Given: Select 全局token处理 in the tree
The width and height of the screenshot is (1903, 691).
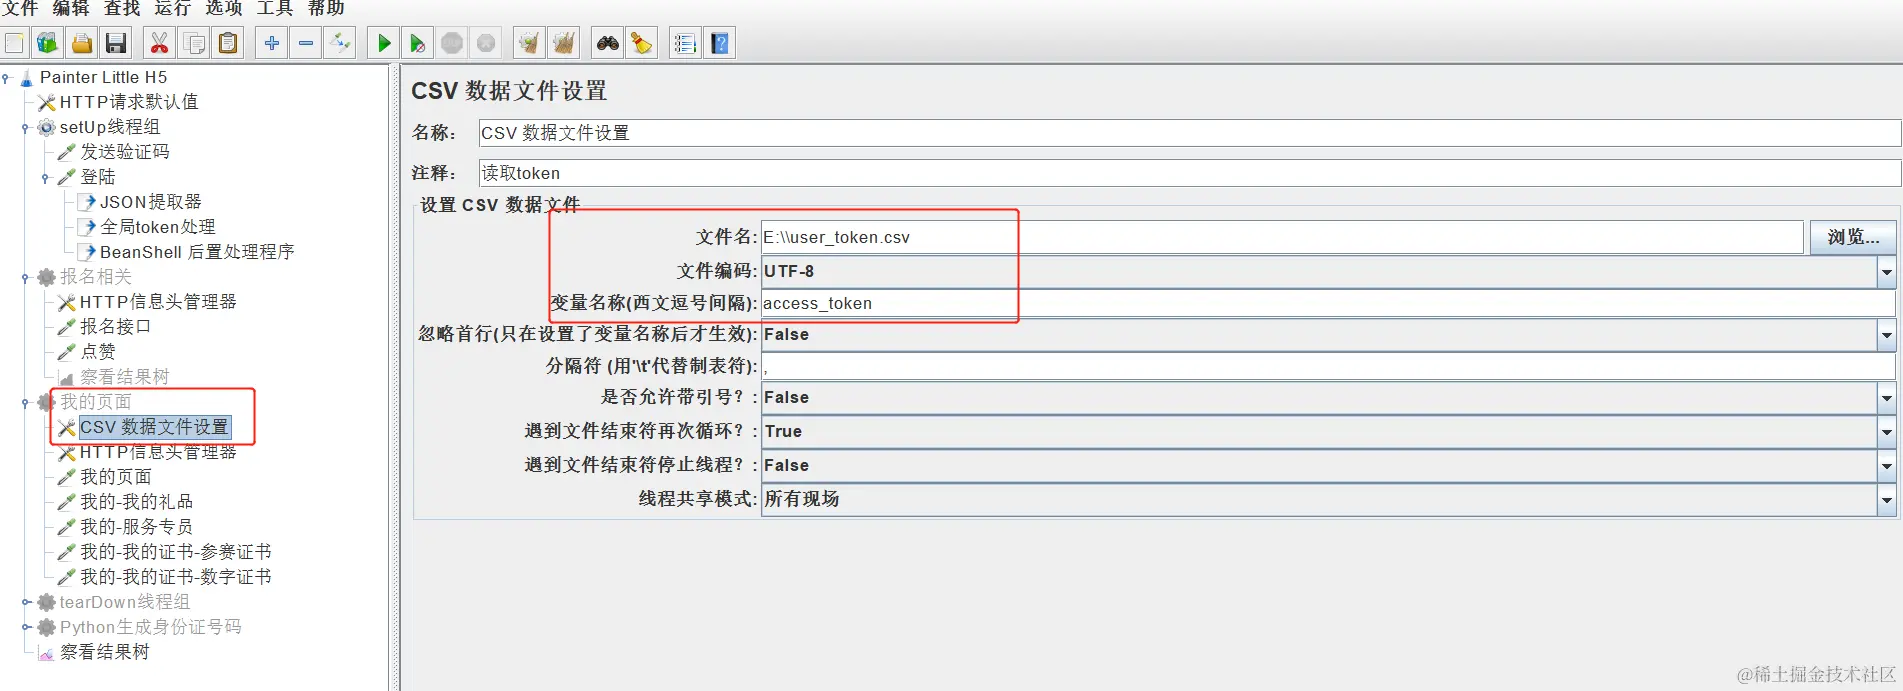Looking at the screenshot, I should (157, 227).
